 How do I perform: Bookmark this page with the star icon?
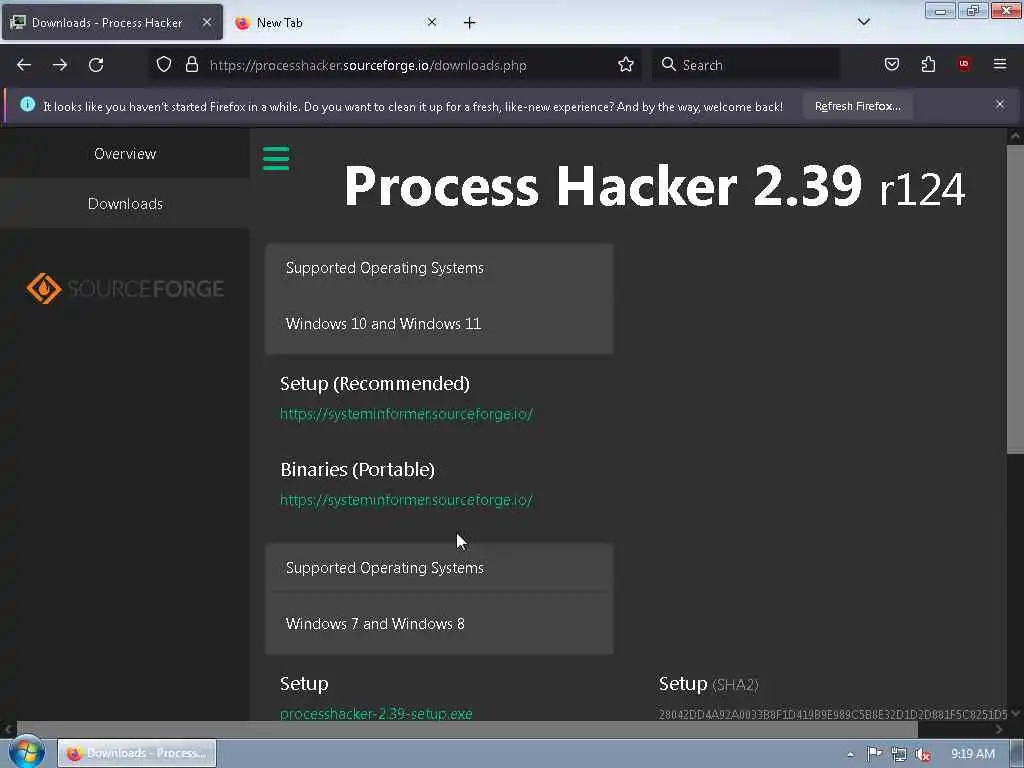[626, 64]
